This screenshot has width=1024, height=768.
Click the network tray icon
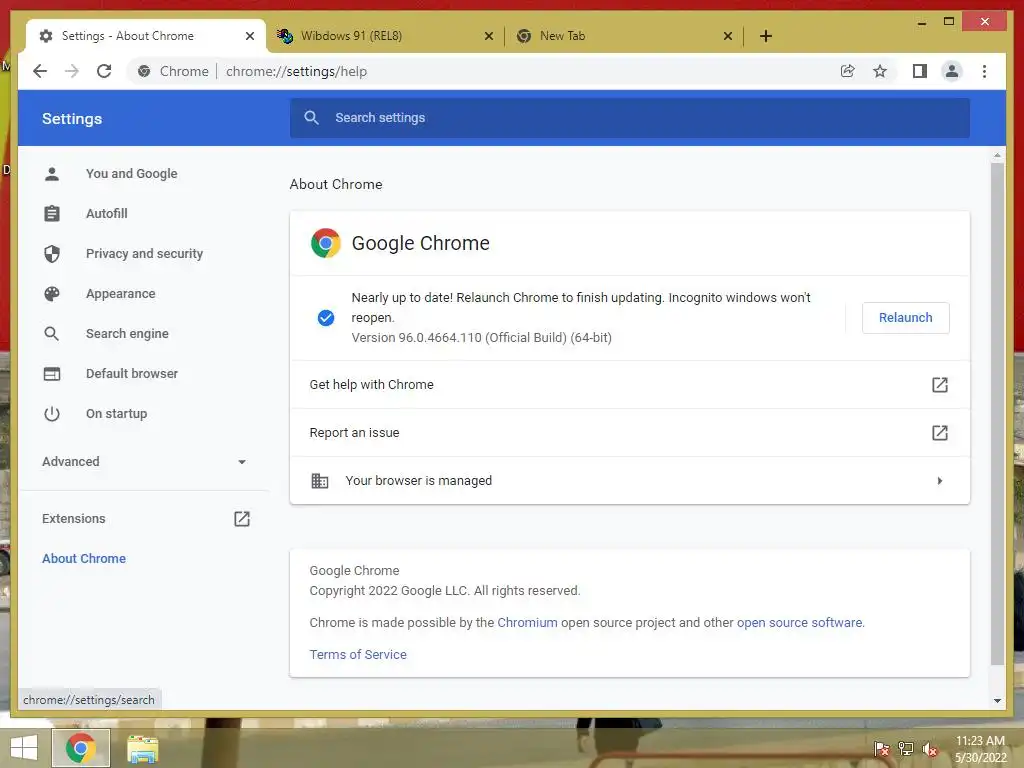(x=905, y=749)
